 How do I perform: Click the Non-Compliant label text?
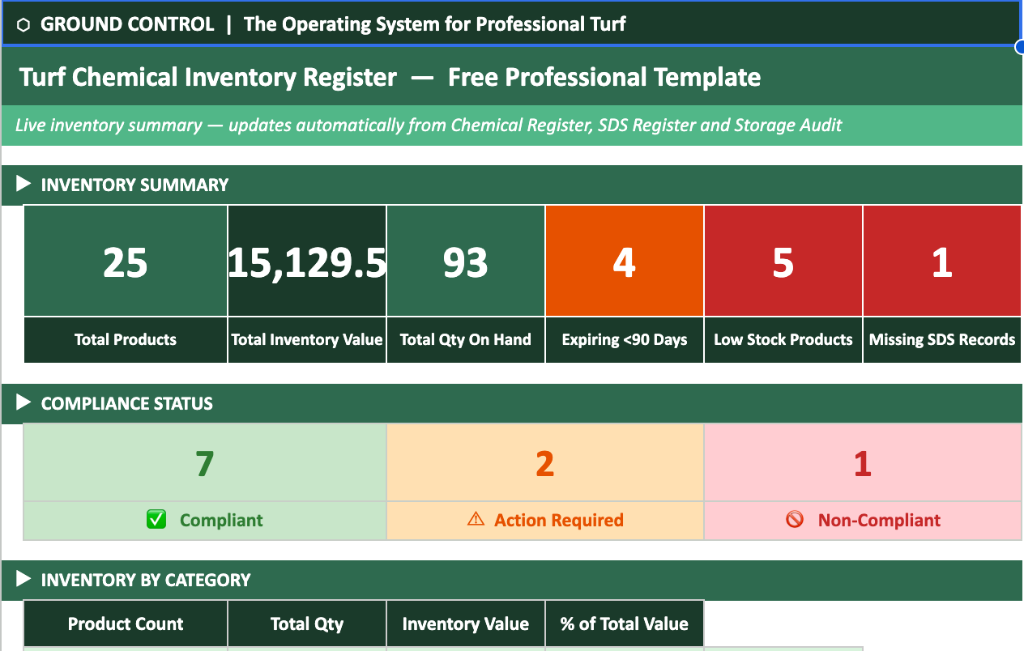pyautogui.click(x=879, y=520)
